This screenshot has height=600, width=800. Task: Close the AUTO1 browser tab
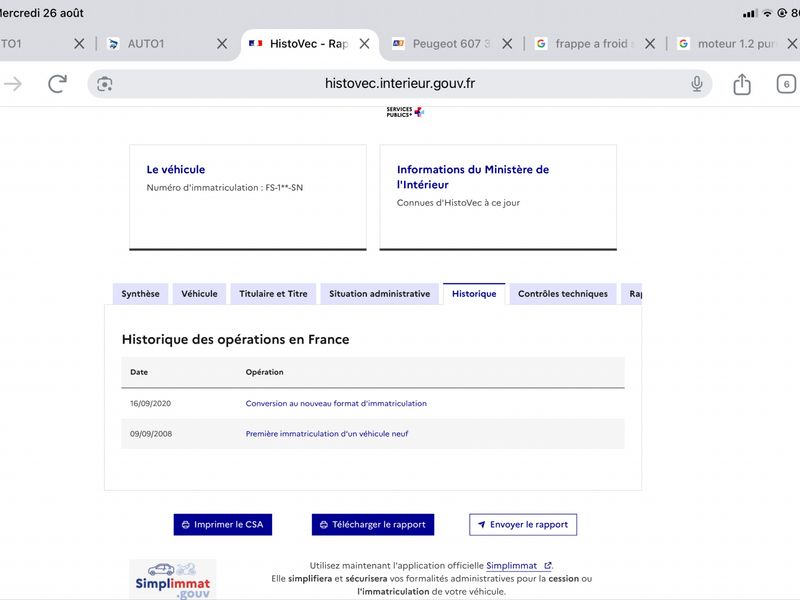(x=222, y=44)
